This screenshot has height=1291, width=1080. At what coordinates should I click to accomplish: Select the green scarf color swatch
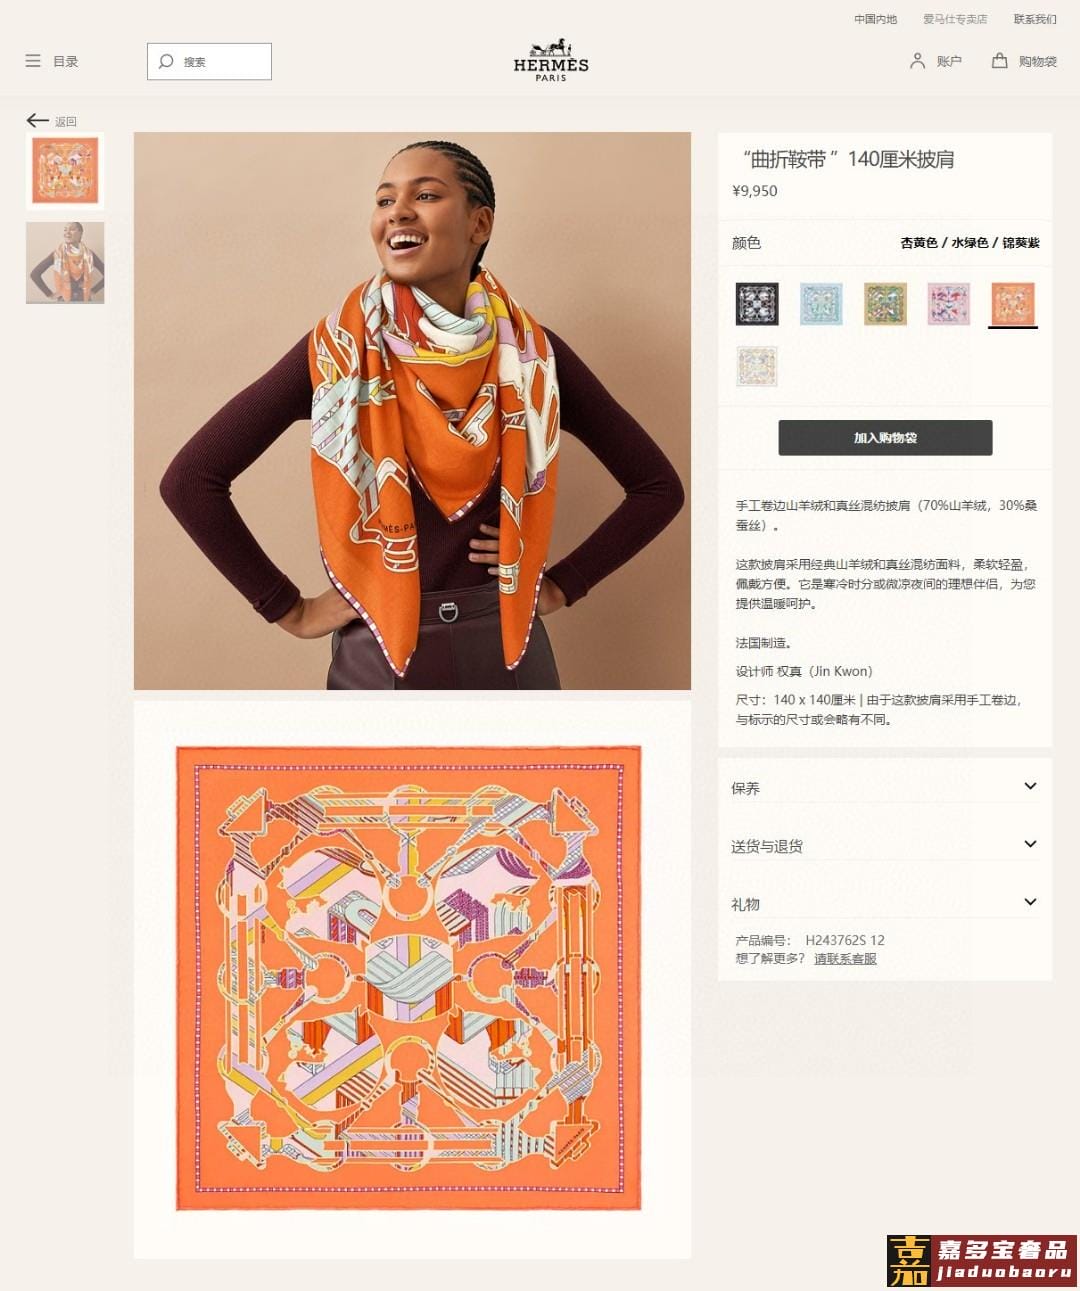(885, 304)
